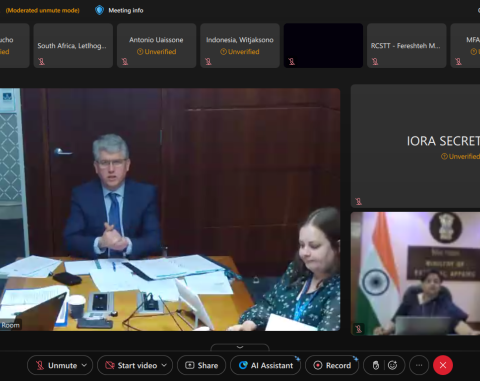
Task: Click muted mic icon on black tile
Action: tap(291, 61)
